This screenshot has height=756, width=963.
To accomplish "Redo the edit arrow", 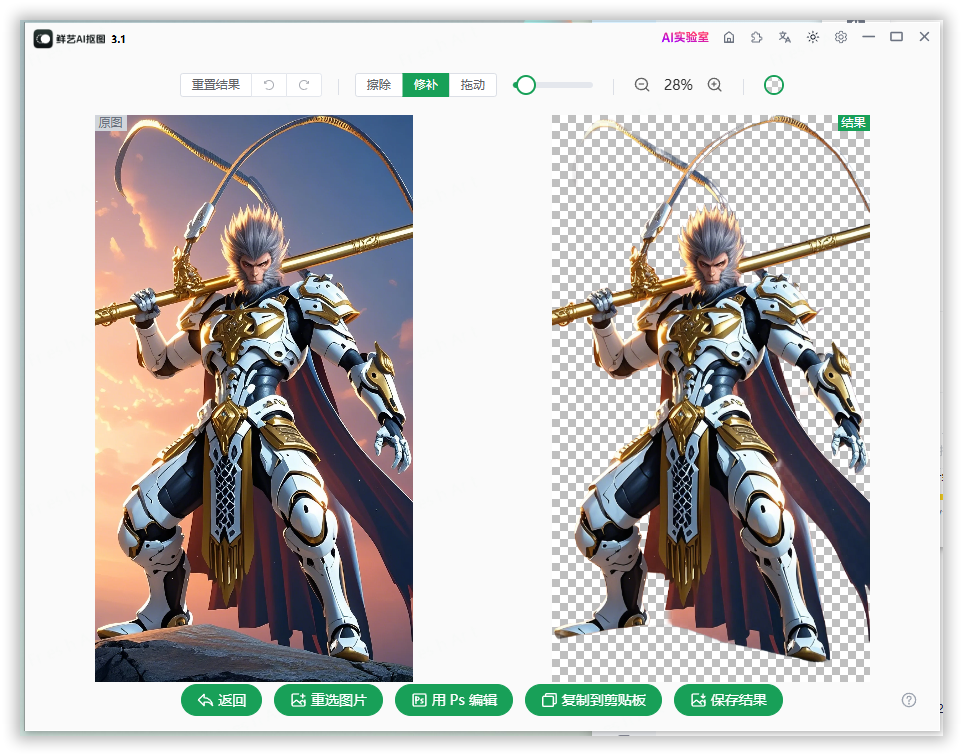I will coord(304,85).
